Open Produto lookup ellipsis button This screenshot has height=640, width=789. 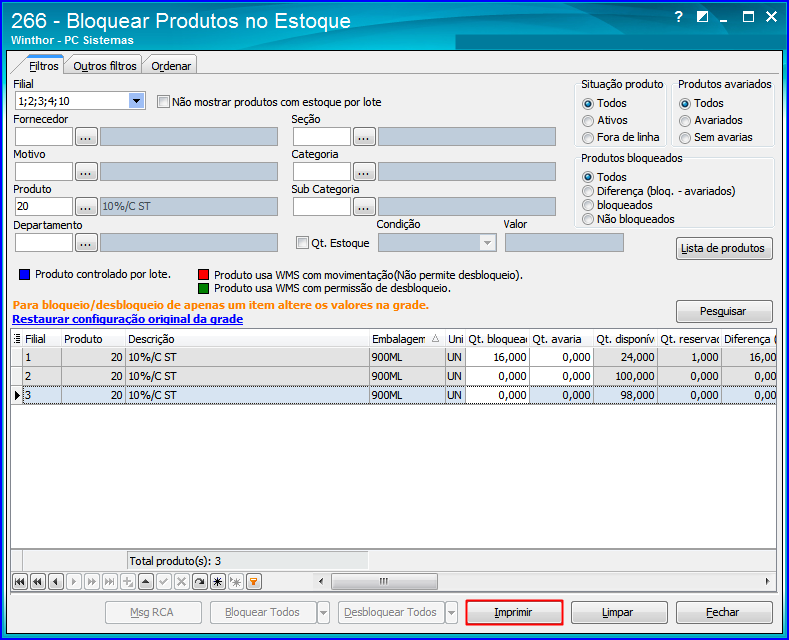click(86, 207)
